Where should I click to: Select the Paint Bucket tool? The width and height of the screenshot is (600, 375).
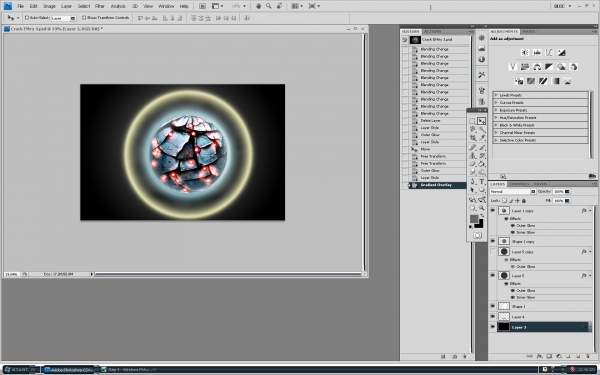[x=481, y=164]
